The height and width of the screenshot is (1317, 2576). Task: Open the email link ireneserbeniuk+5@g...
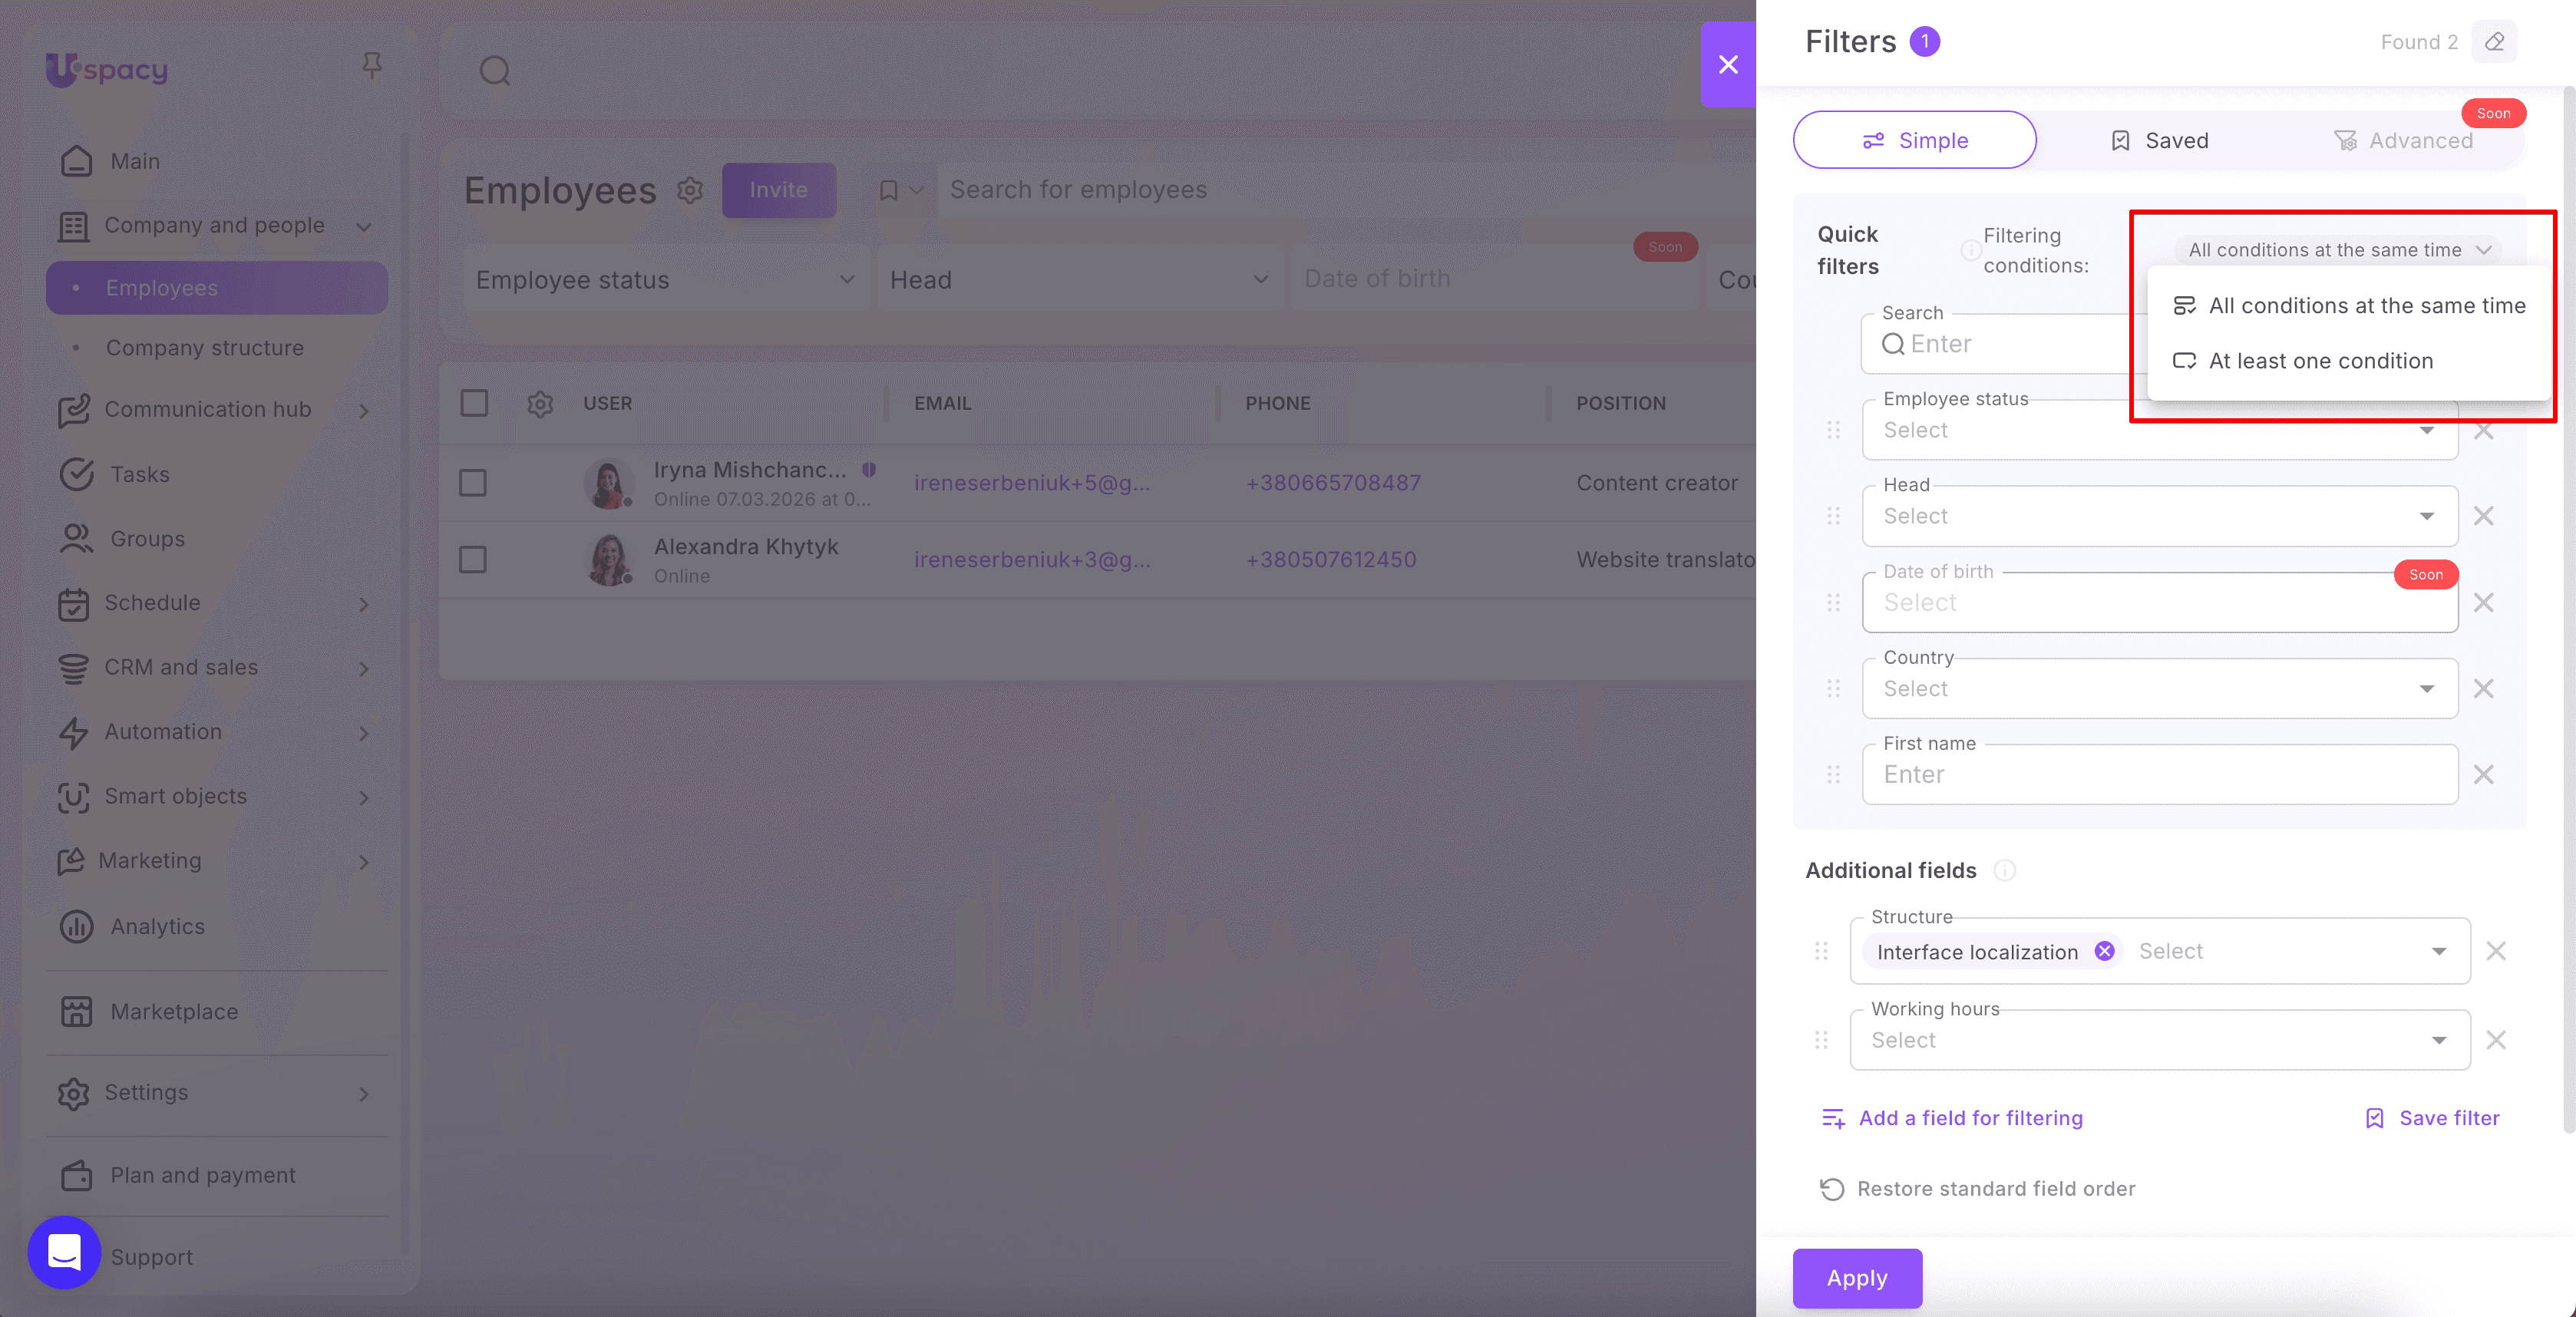click(x=1032, y=483)
